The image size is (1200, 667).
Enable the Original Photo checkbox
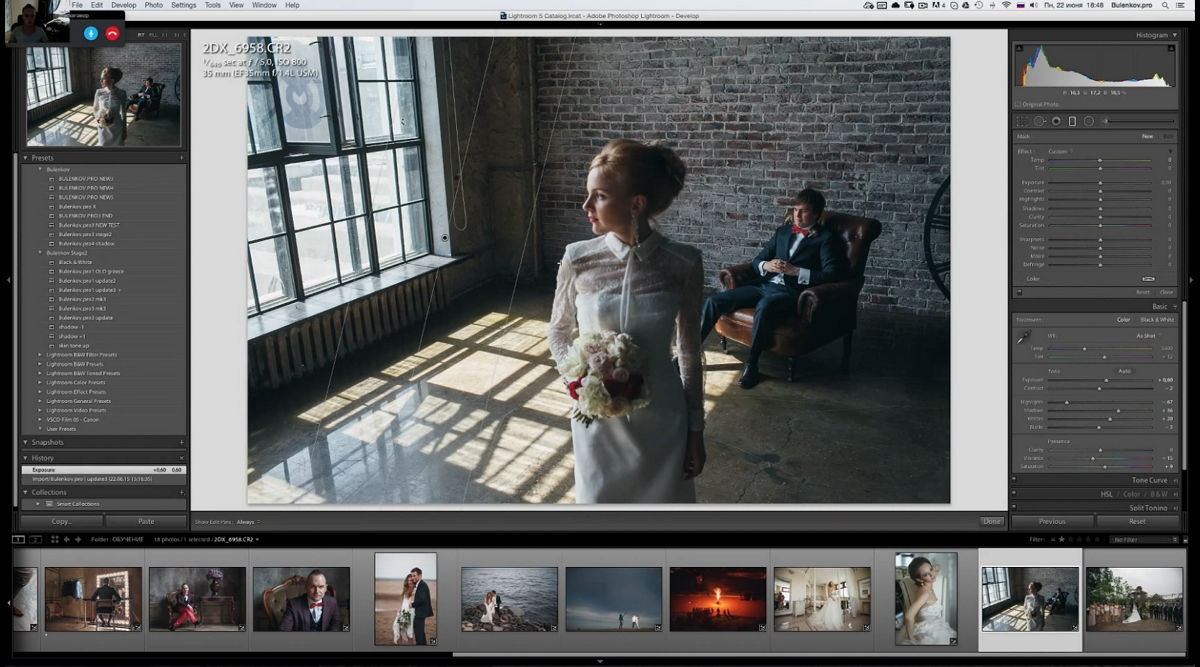pos(1018,104)
